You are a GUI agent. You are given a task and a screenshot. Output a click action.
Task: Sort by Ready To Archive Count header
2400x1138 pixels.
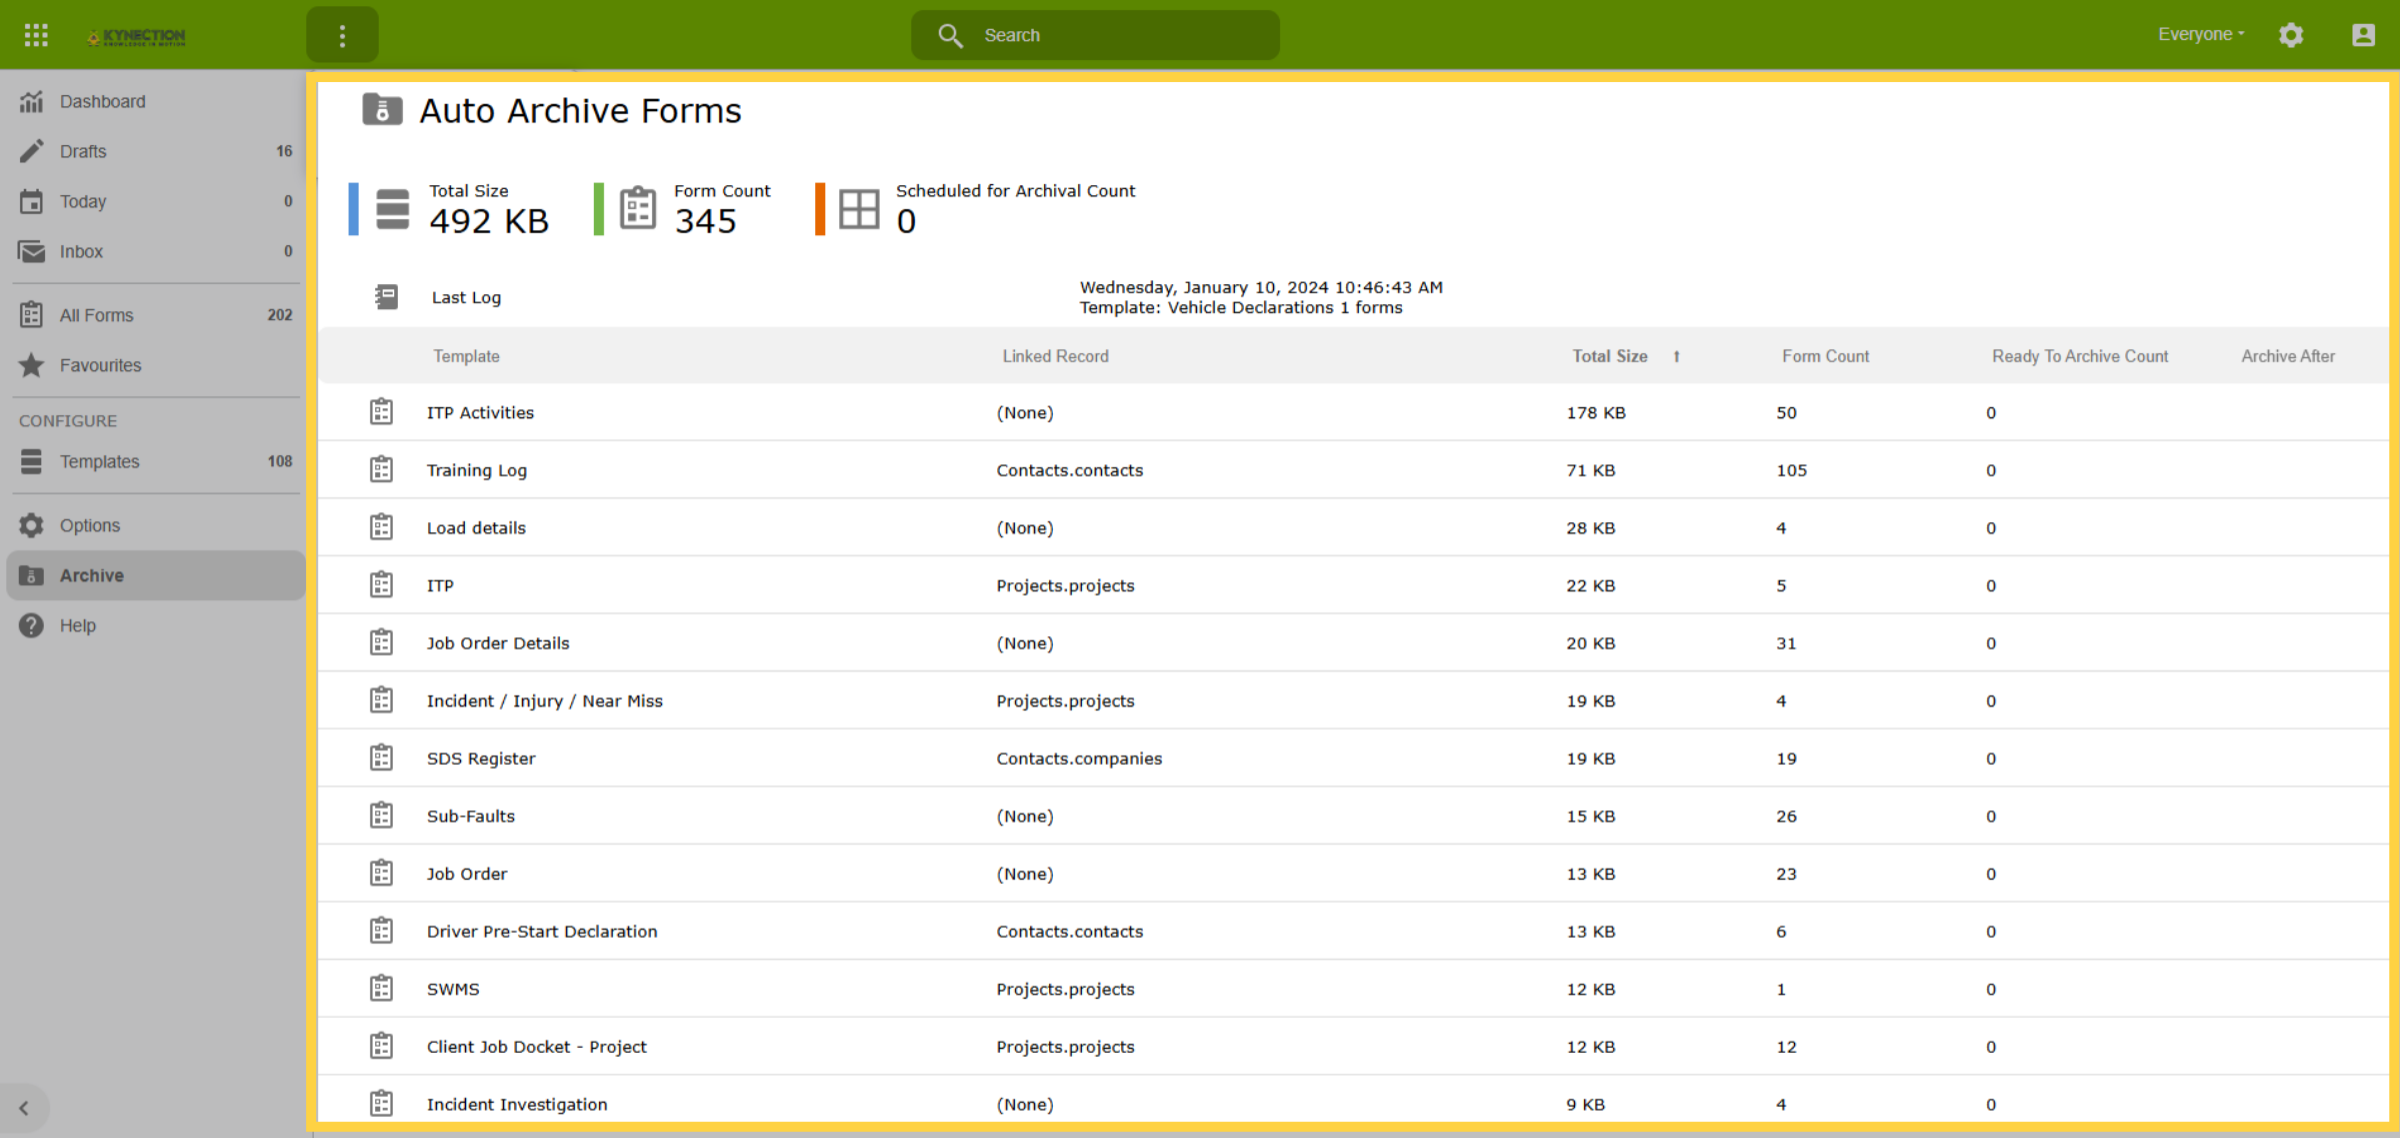pyautogui.click(x=2080, y=356)
